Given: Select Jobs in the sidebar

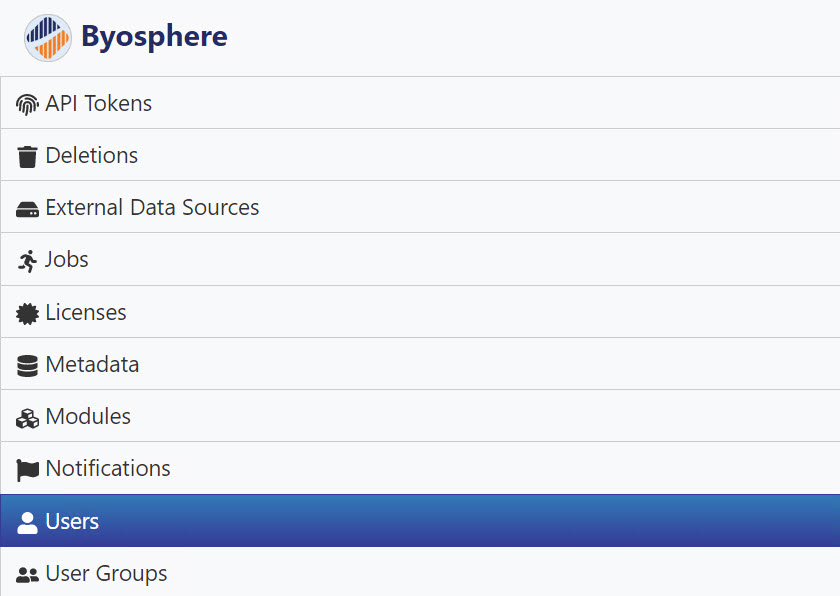Looking at the screenshot, I should (420, 259).
